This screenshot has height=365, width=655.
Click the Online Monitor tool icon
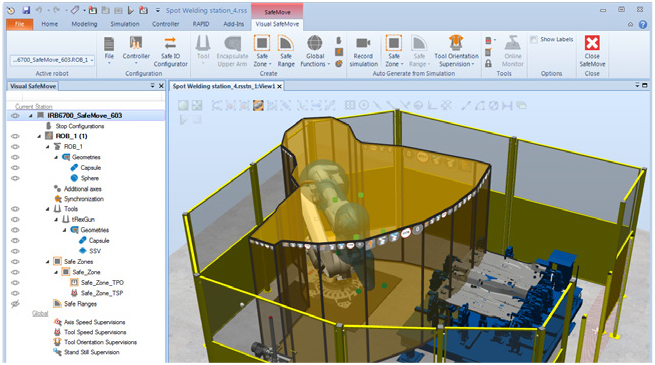513,43
